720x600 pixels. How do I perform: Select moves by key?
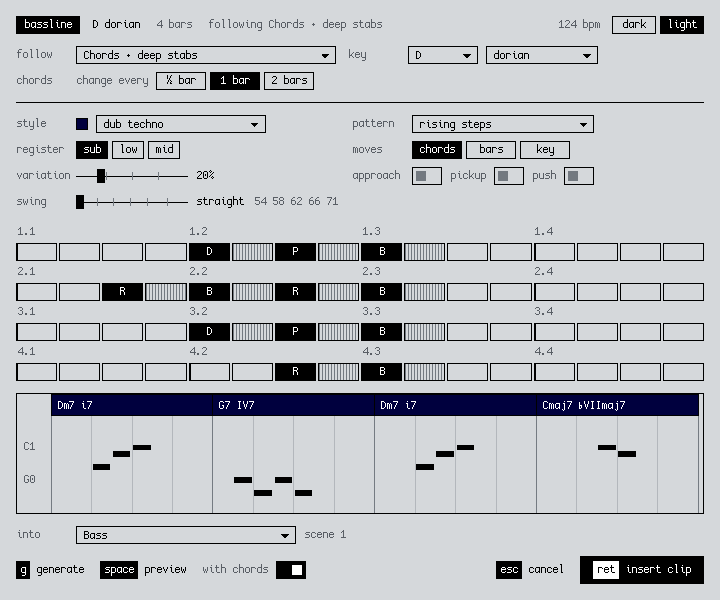[545, 150]
